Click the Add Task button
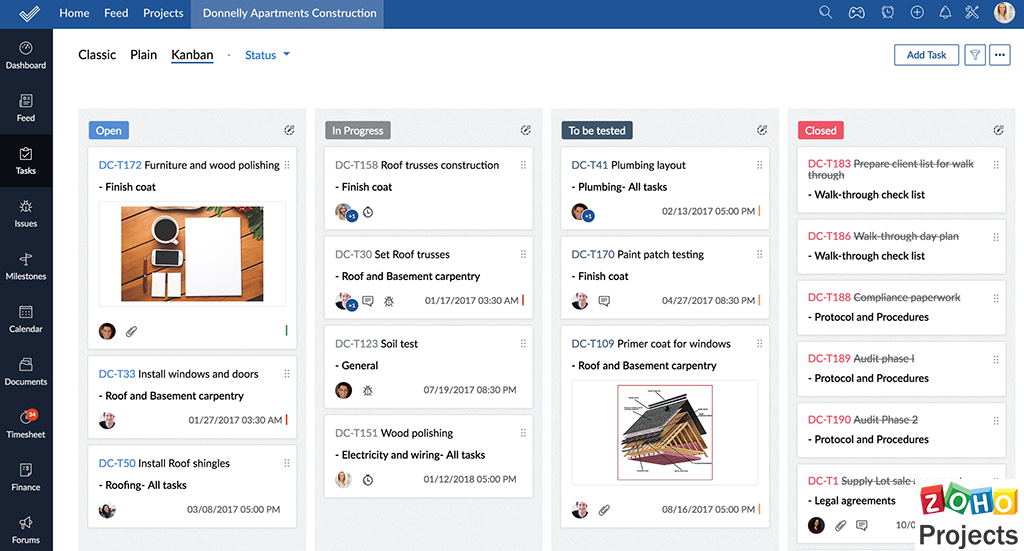The width and height of the screenshot is (1024, 551). [926, 55]
